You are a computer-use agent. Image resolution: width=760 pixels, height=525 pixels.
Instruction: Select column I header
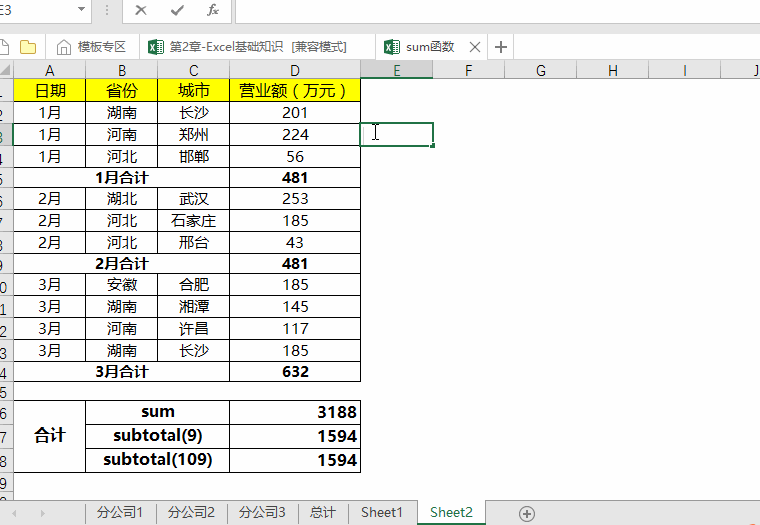[684, 71]
